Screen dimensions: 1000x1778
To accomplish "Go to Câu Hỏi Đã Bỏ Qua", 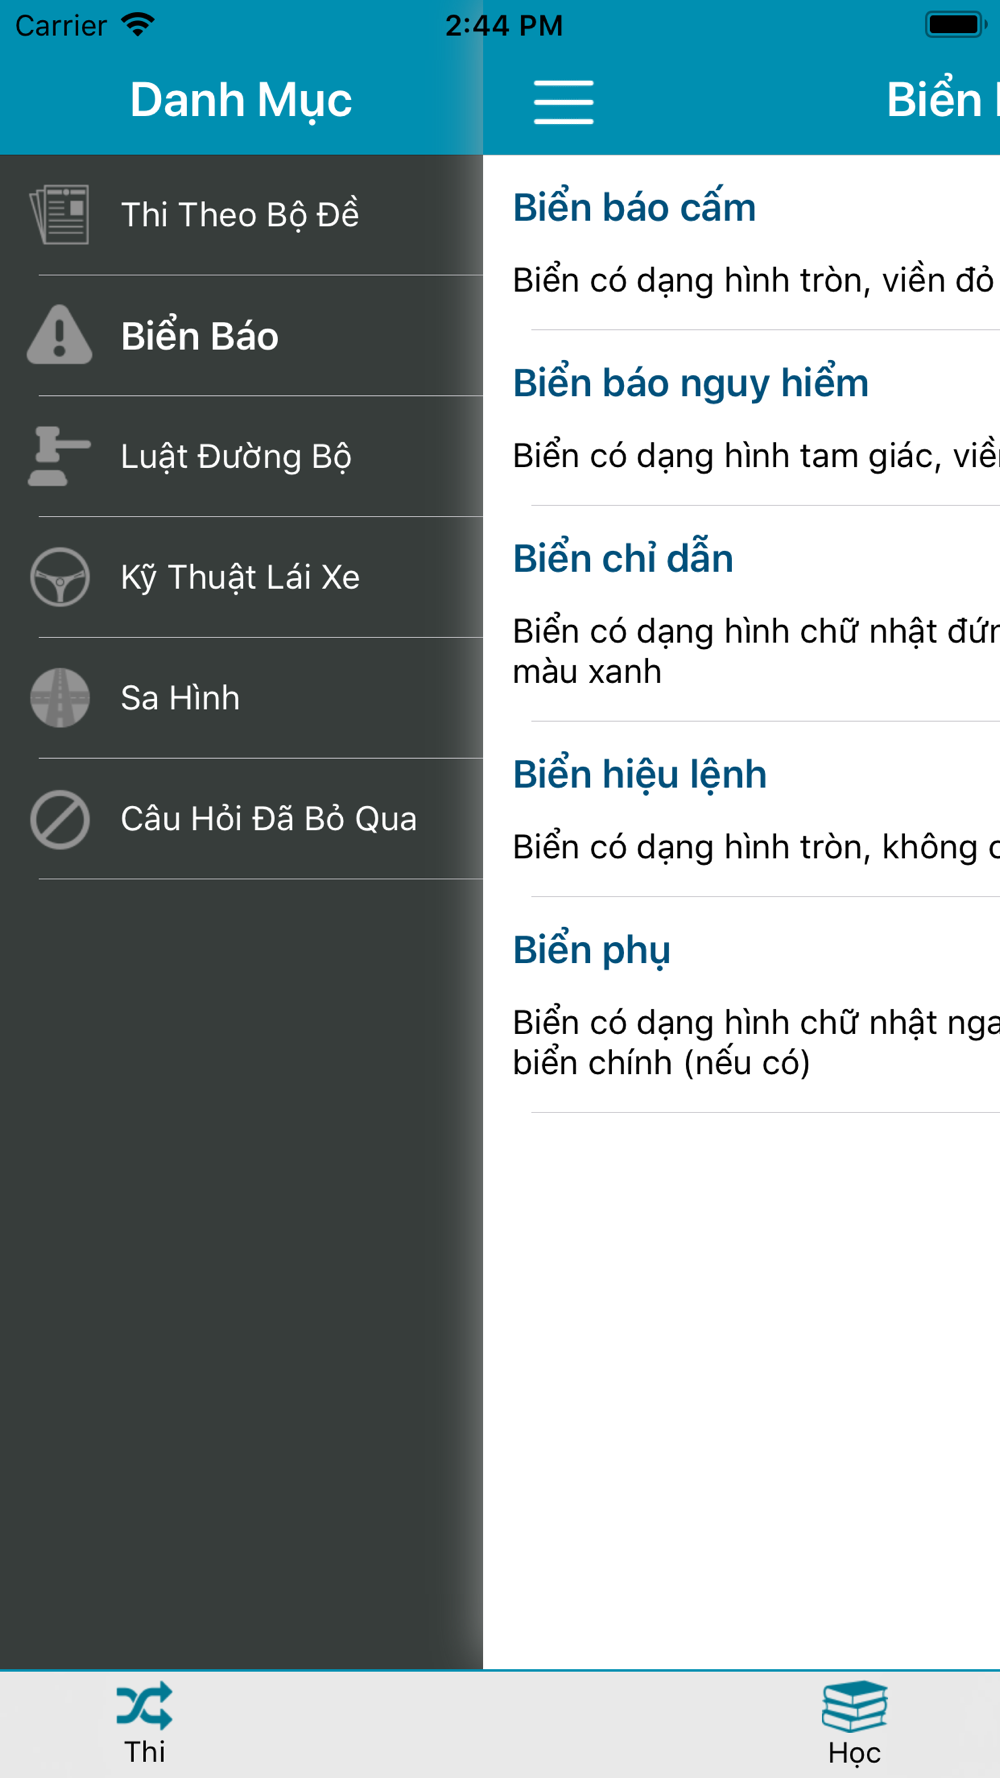I will click(241, 820).
